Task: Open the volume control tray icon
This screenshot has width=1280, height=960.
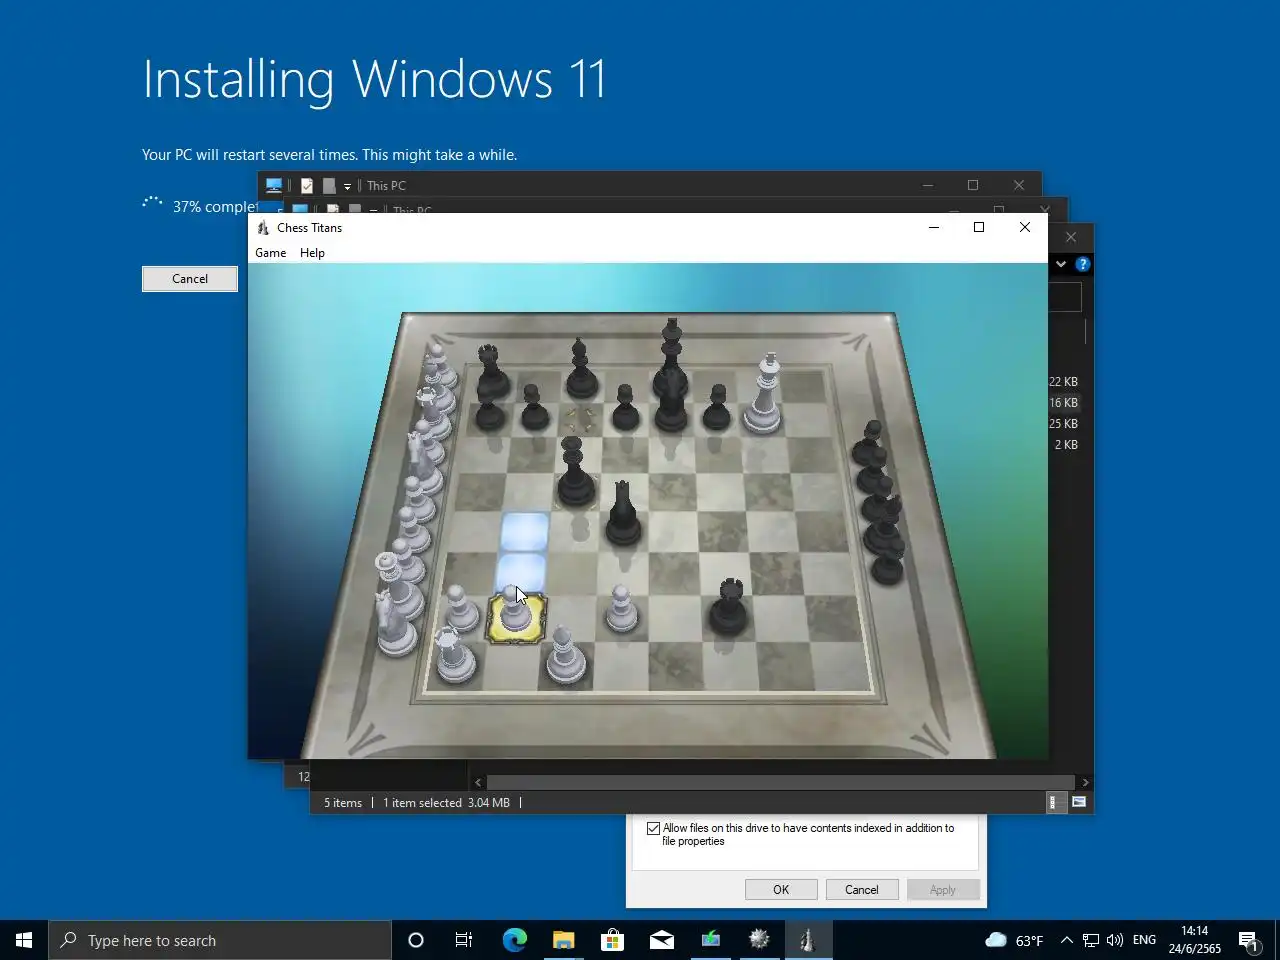Action: [x=1115, y=940]
